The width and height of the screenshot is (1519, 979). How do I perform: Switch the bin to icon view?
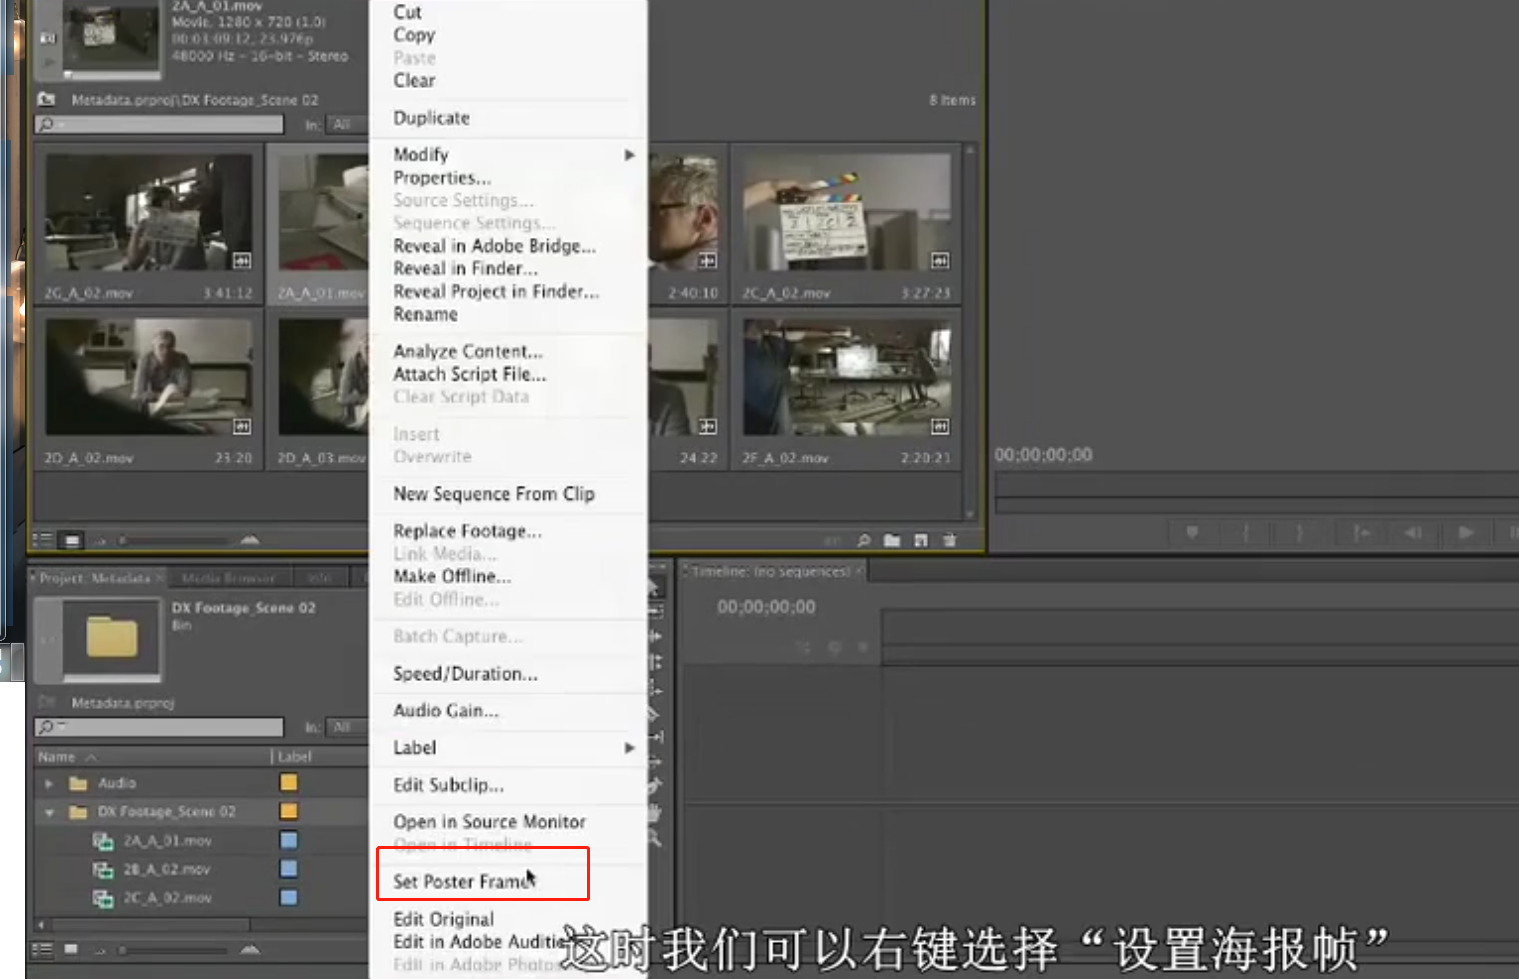[x=72, y=540]
